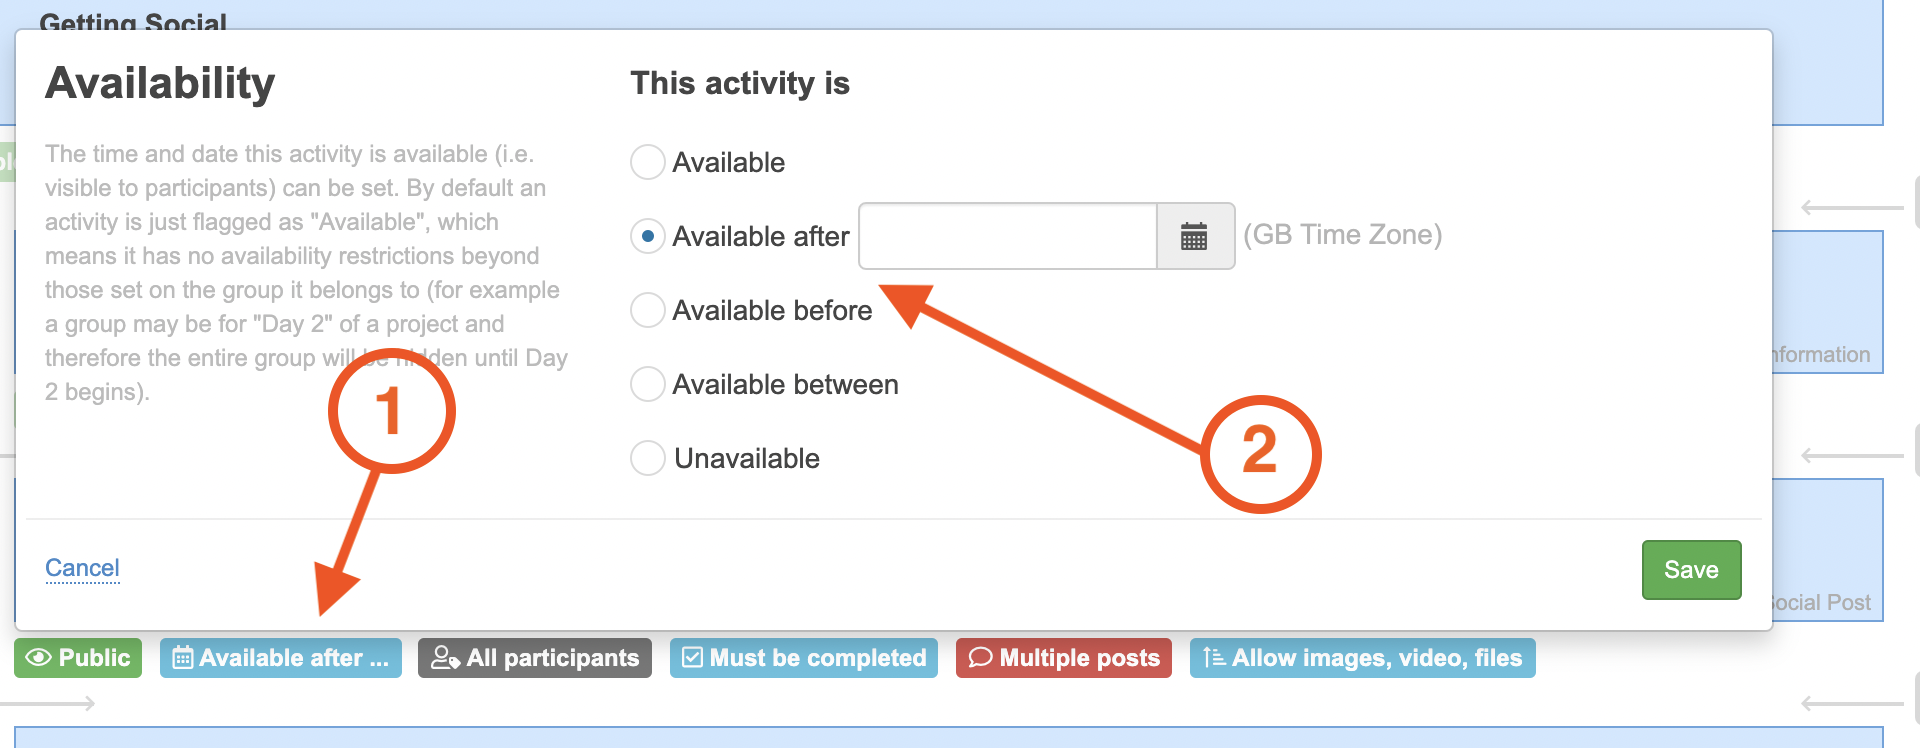Click the checkmark icon on Must be completed
Image resolution: width=1920 pixels, height=748 pixels.
point(692,658)
